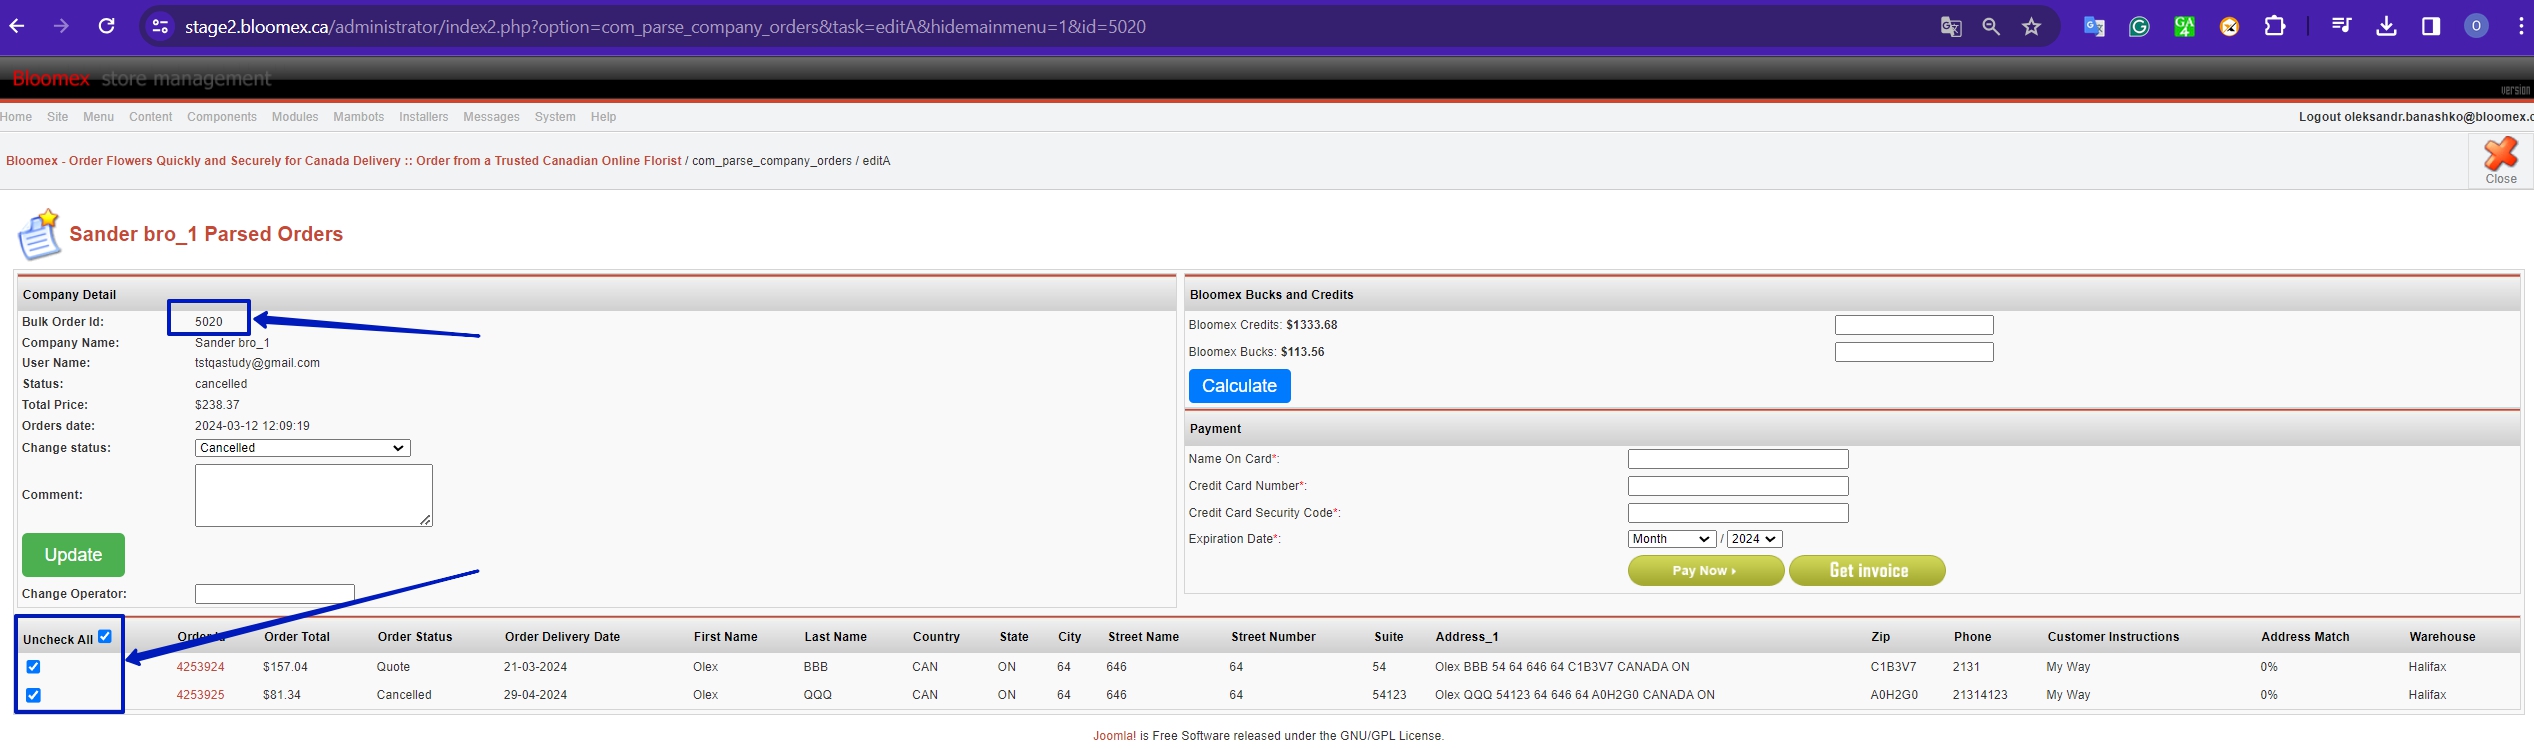This screenshot has width=2534, height=749.
Task: Click the Address Match column header
Action: 2305,637
